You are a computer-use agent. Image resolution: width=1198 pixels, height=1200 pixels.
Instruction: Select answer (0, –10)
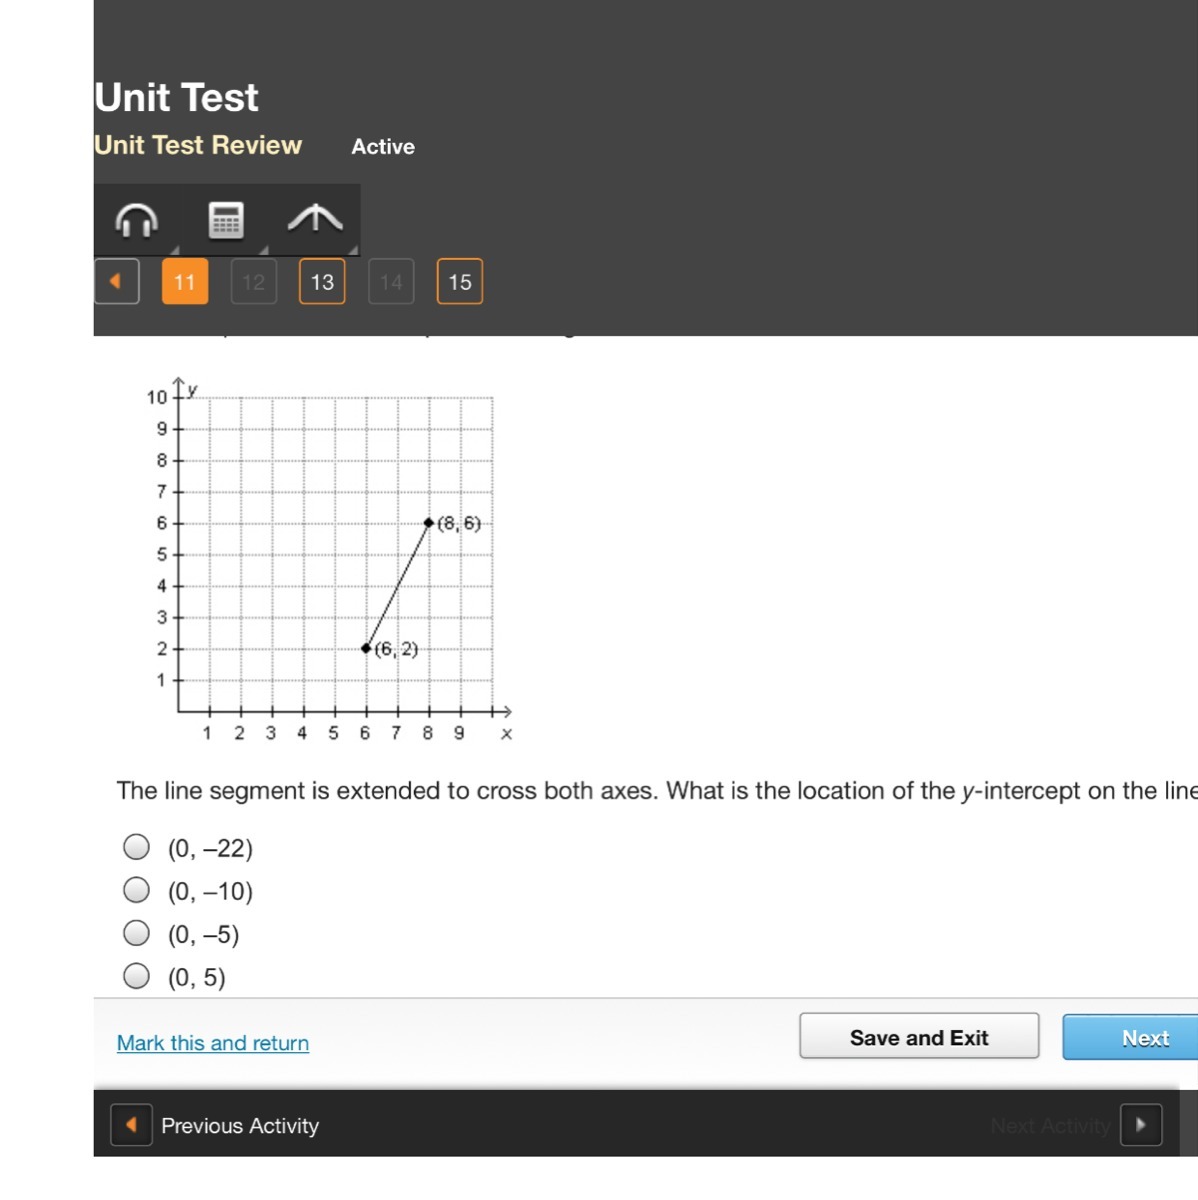137,890
